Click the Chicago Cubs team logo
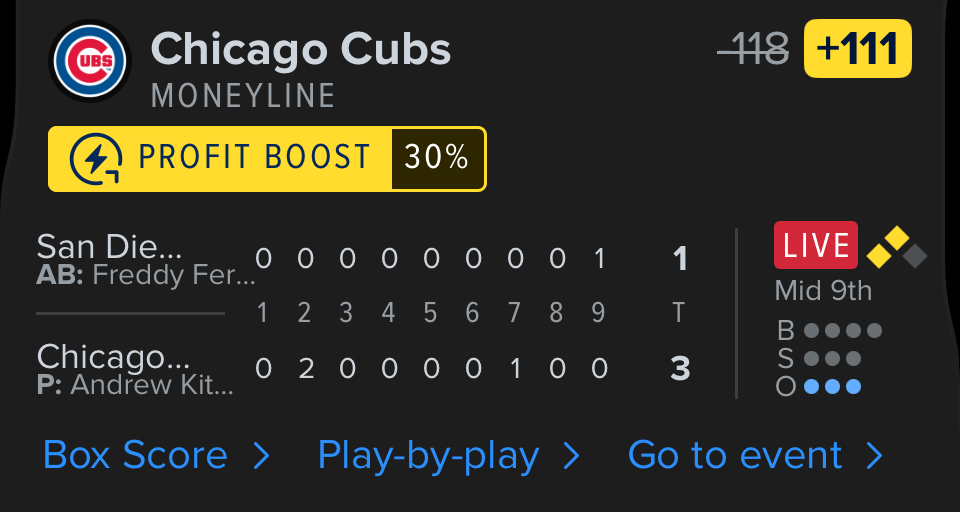Screen dimensions: 960x512 click(x=90, y=62)
